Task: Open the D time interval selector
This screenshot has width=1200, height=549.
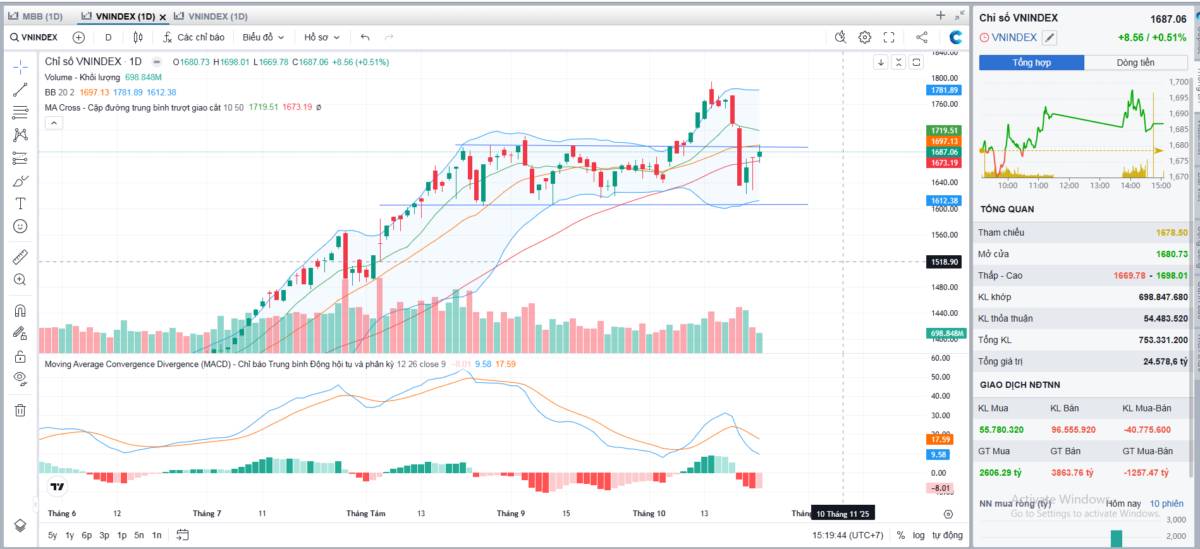Action: 109,37
